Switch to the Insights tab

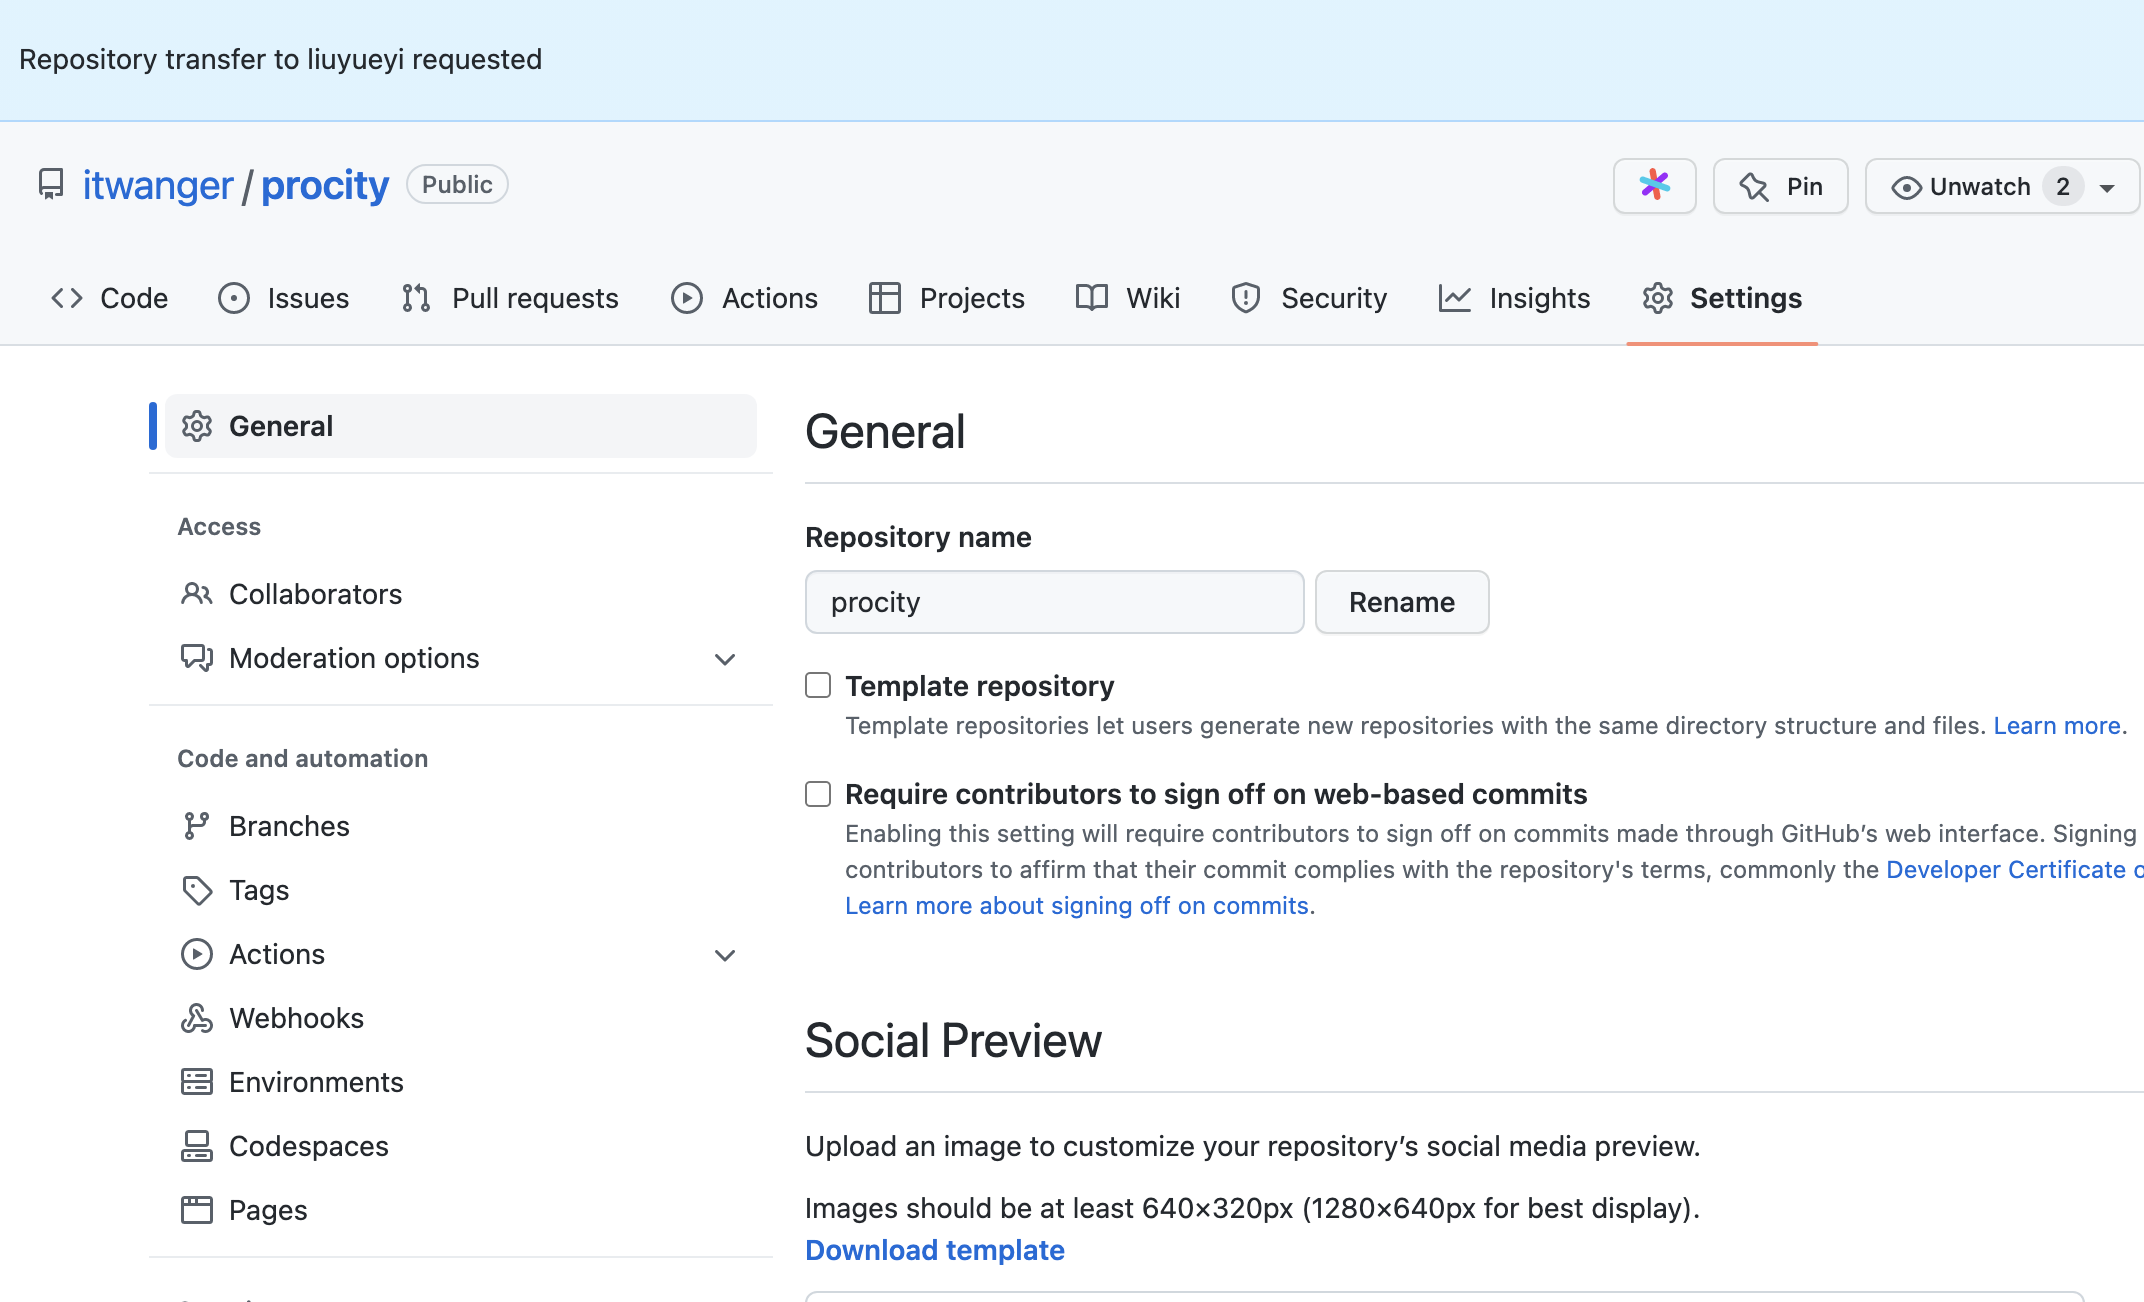coord(1514,298)
